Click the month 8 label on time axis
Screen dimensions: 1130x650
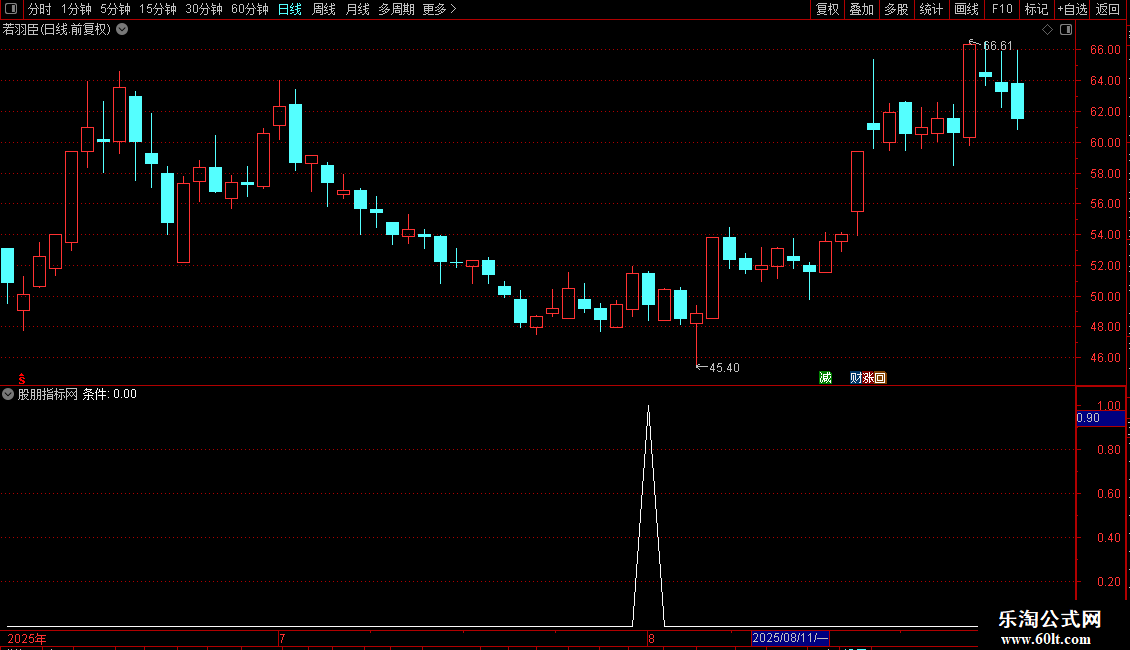(x=651, y=638)
